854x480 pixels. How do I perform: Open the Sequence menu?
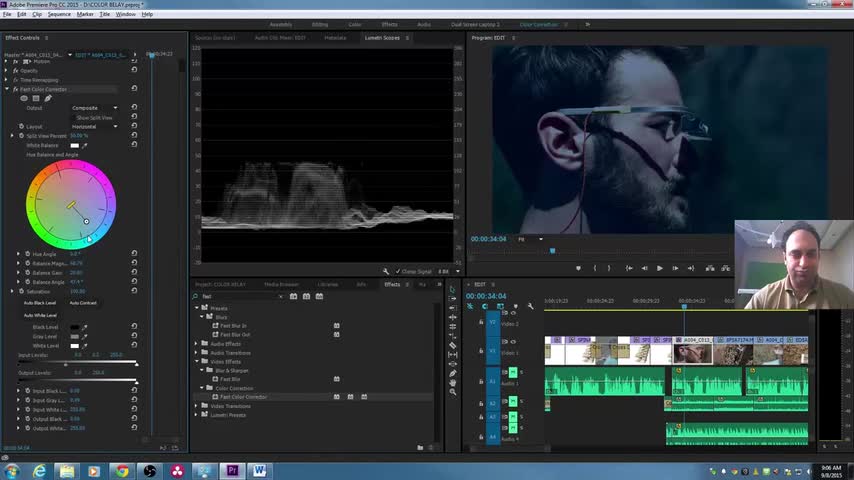click(x=59, y=14)
